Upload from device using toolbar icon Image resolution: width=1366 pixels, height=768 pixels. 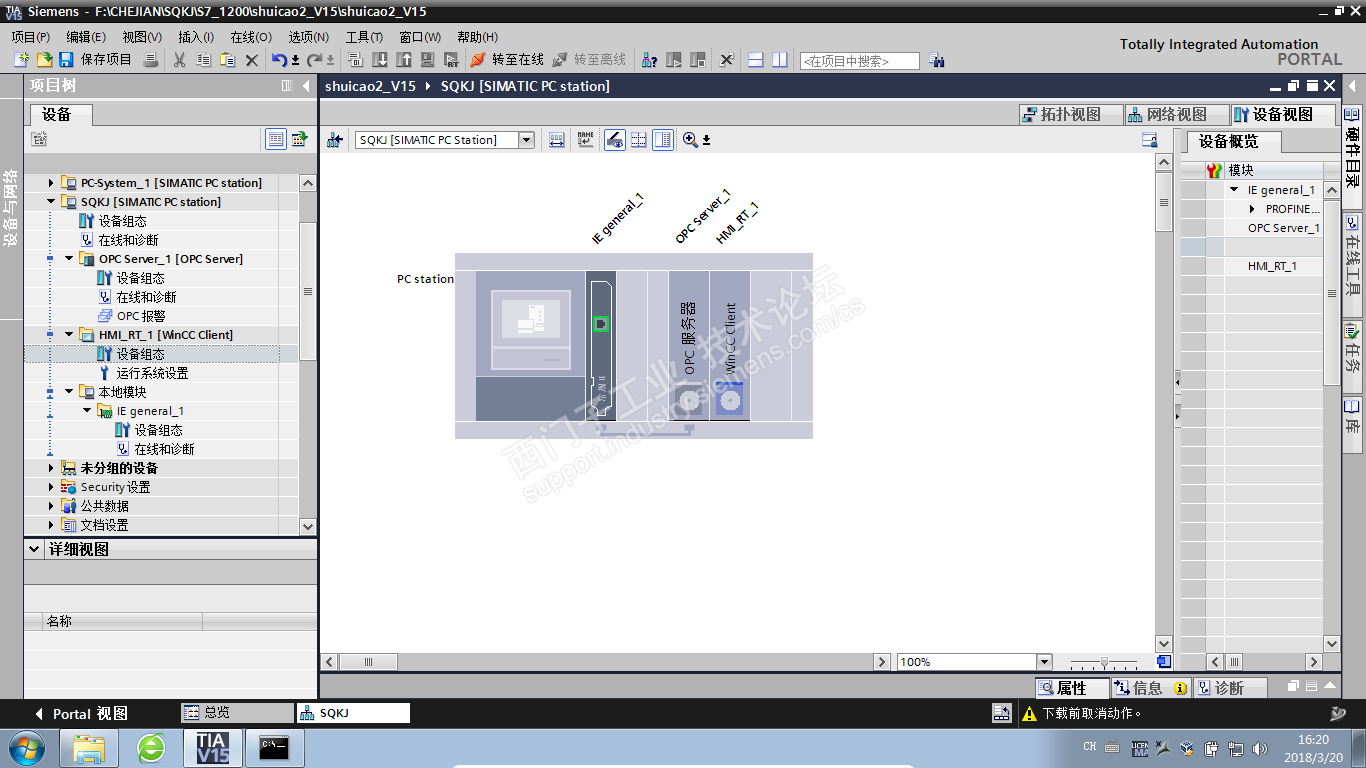pos(404,60)
